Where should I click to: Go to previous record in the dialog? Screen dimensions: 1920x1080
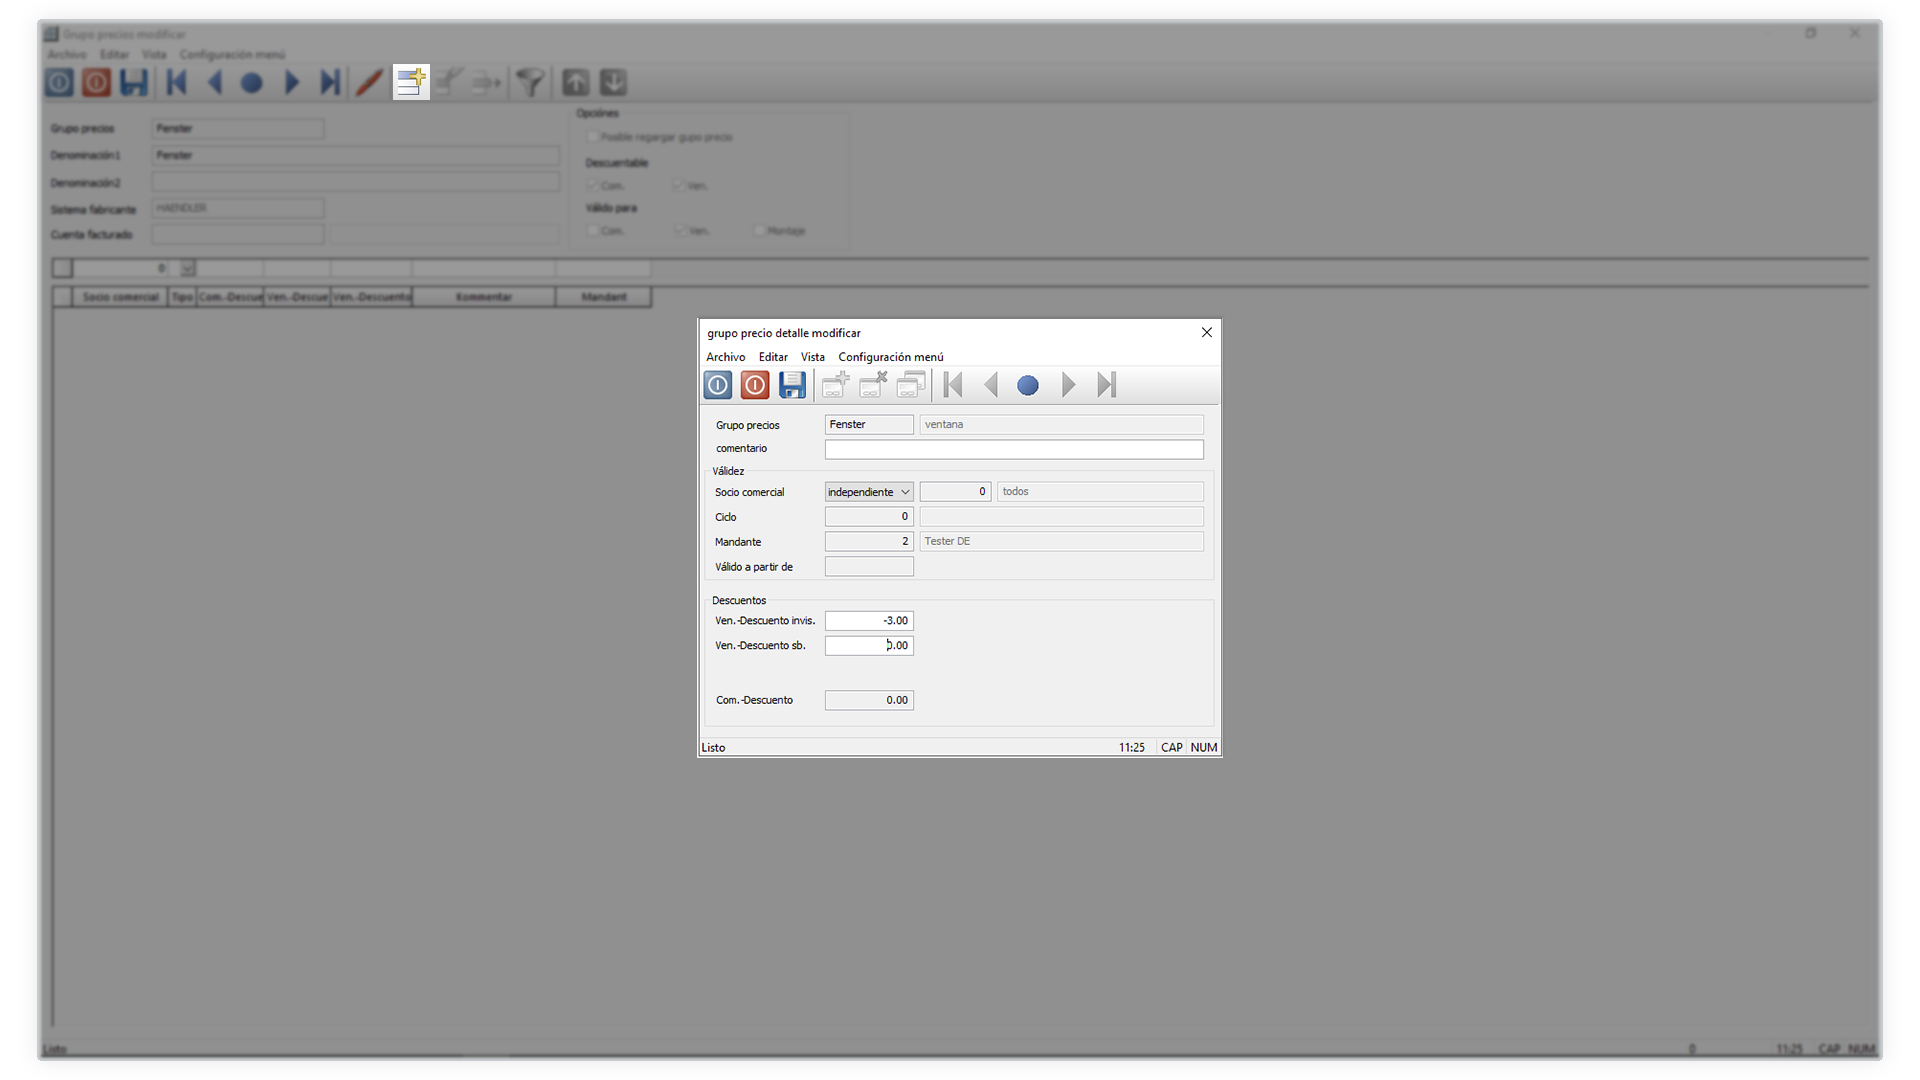click(991, 385)
